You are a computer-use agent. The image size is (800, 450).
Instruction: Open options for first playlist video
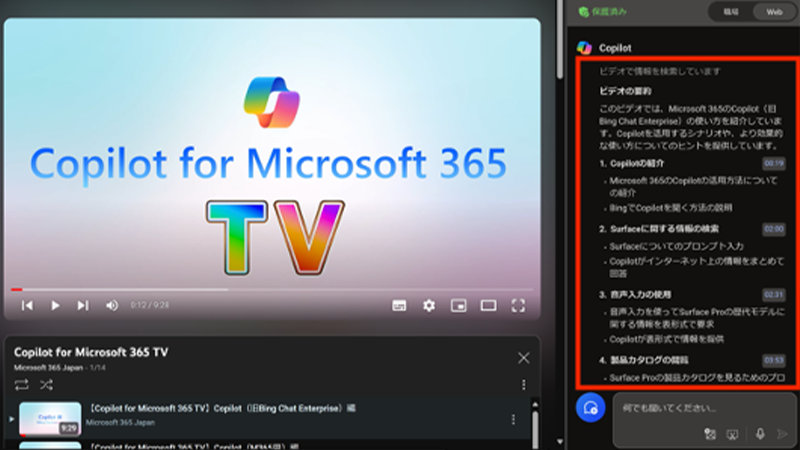click(513, 419)
